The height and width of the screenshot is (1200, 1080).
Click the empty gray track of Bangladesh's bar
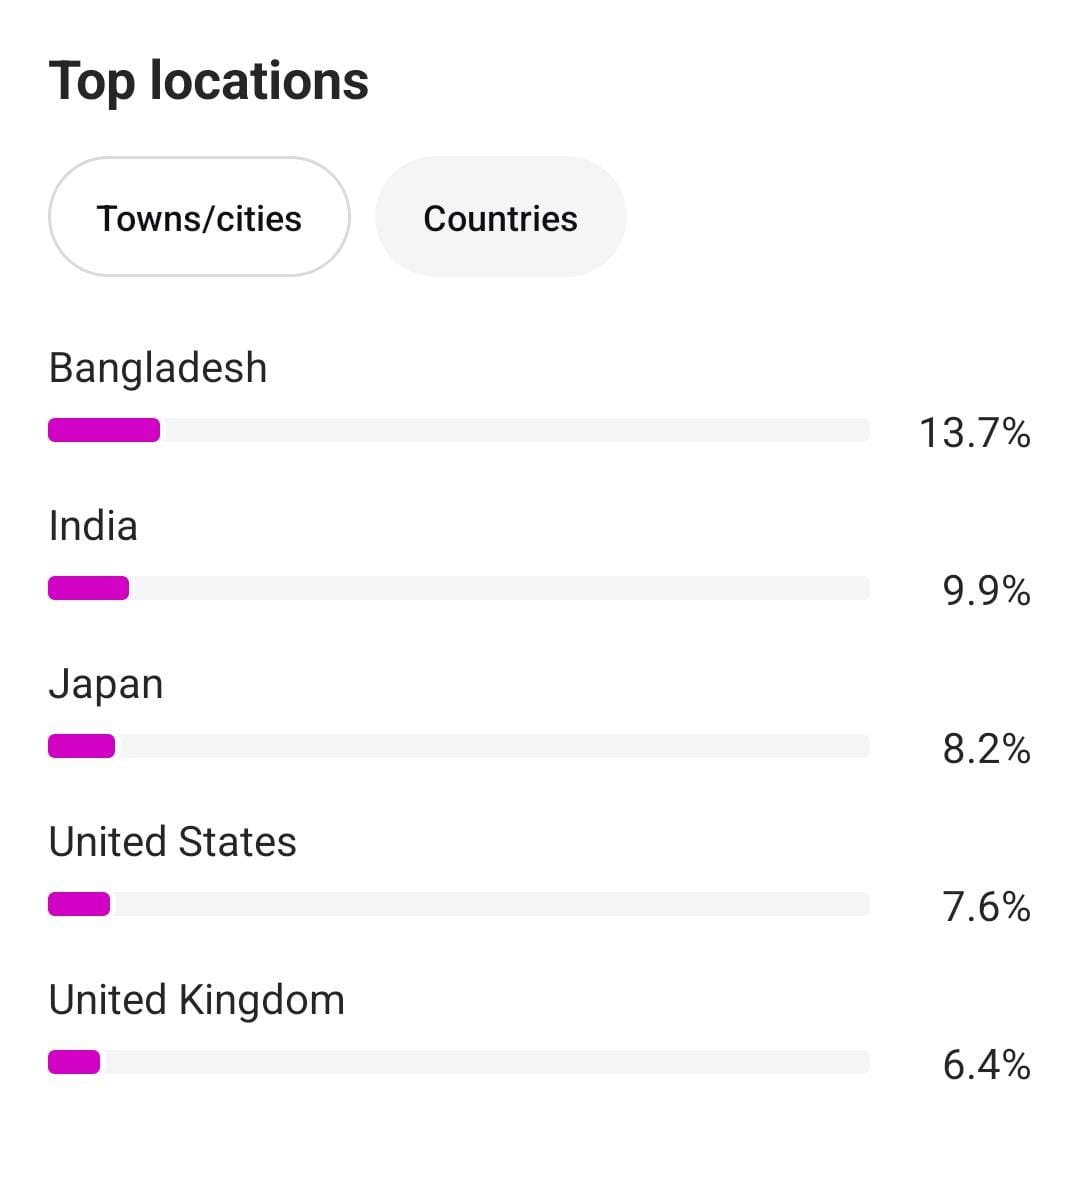point(515,430)
